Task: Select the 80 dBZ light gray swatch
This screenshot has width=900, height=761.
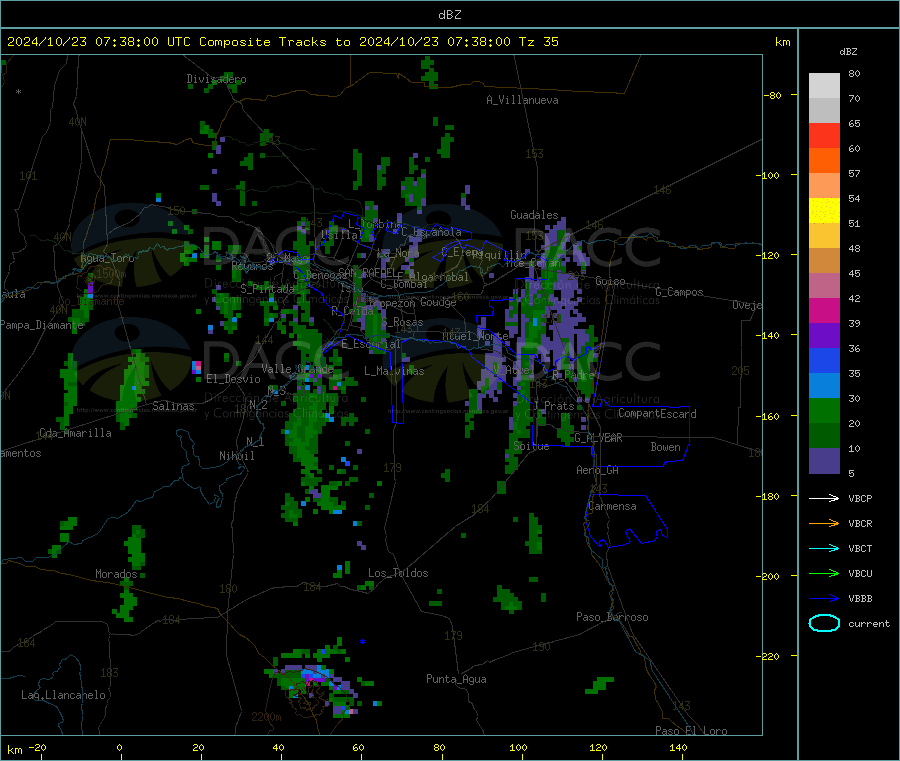Action: coord(824,86)
